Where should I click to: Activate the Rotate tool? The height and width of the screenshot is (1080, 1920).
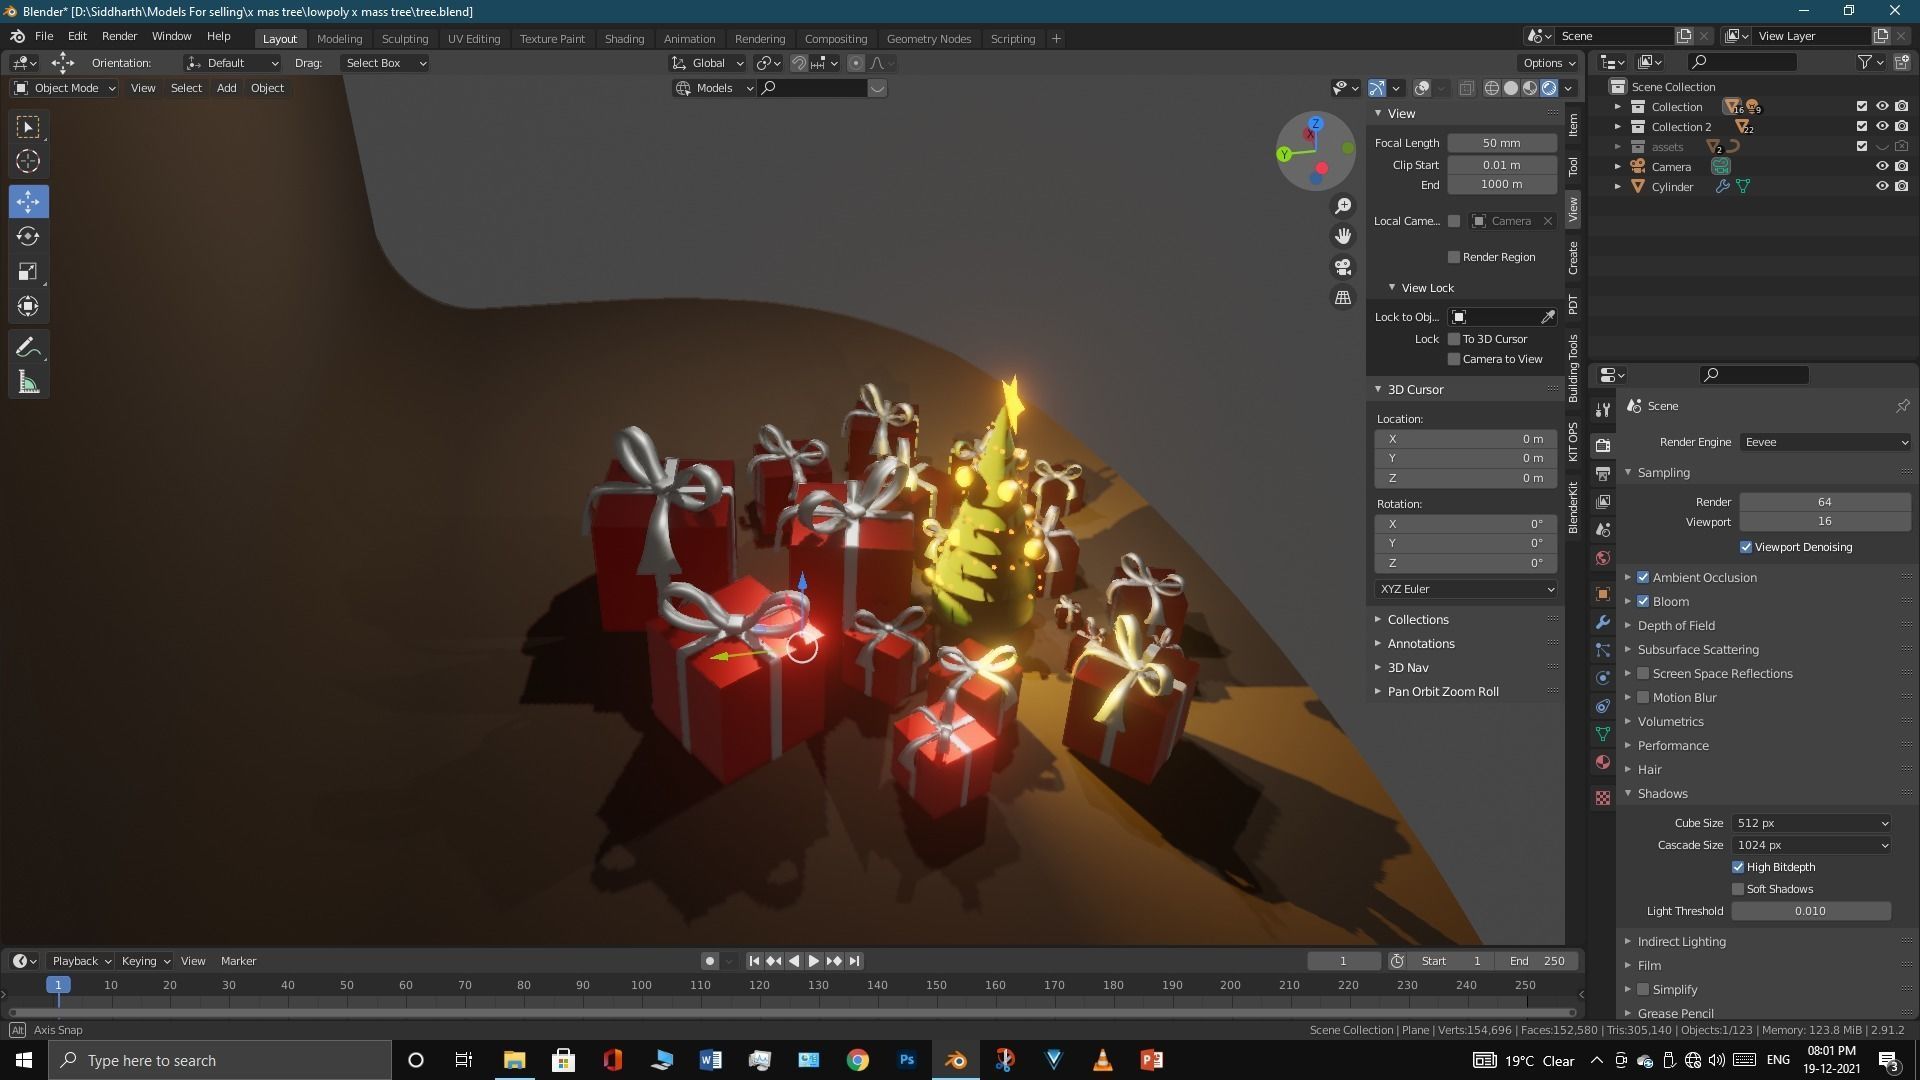coord(28,236)
